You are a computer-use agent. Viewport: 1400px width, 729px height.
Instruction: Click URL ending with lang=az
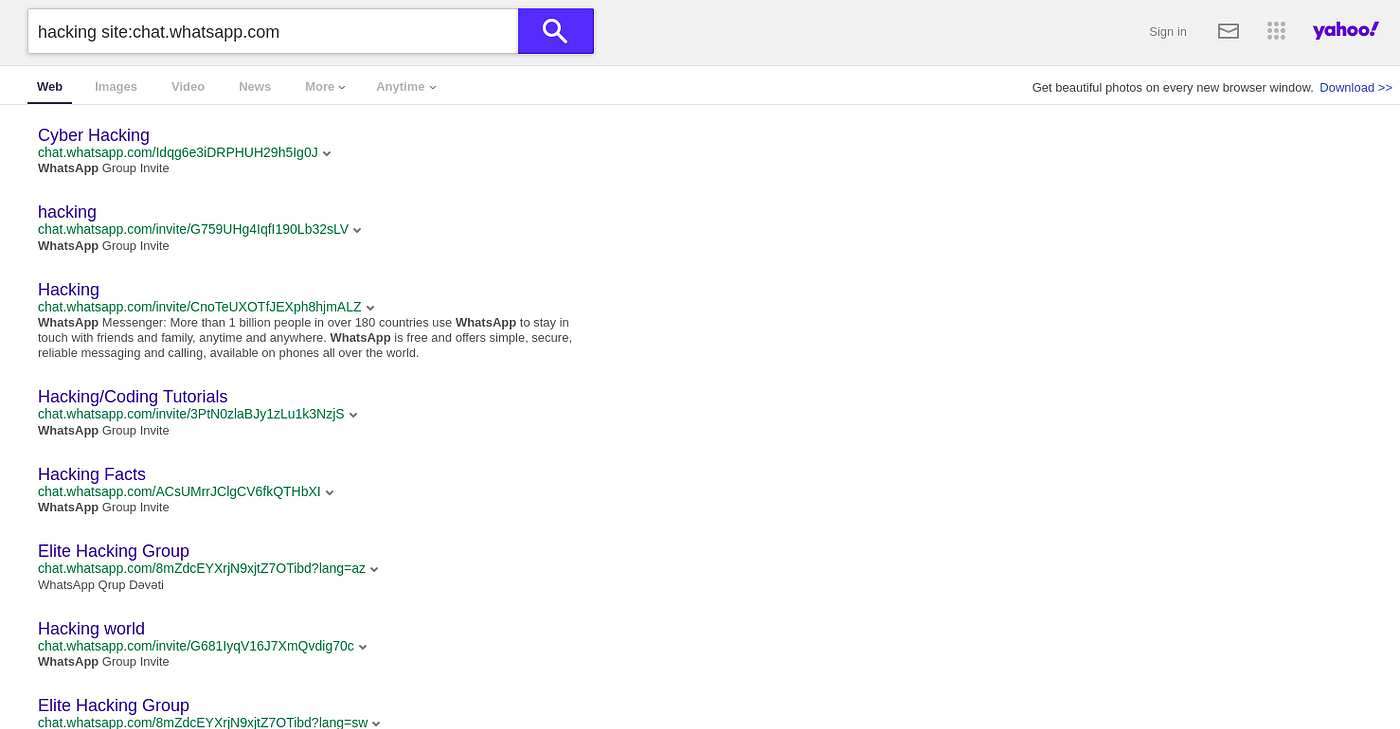click(x=202, y=568)
